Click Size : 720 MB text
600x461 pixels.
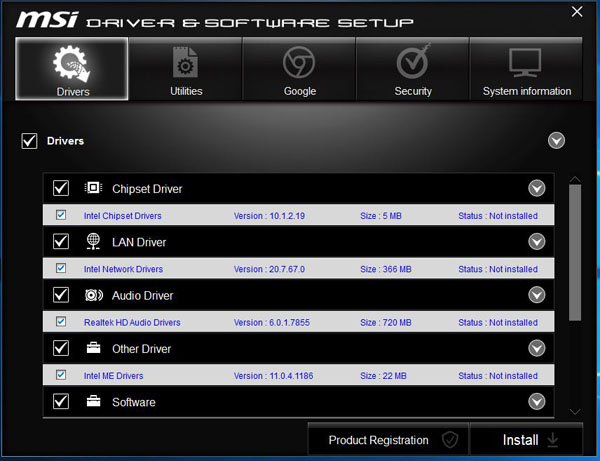point(386,323)
